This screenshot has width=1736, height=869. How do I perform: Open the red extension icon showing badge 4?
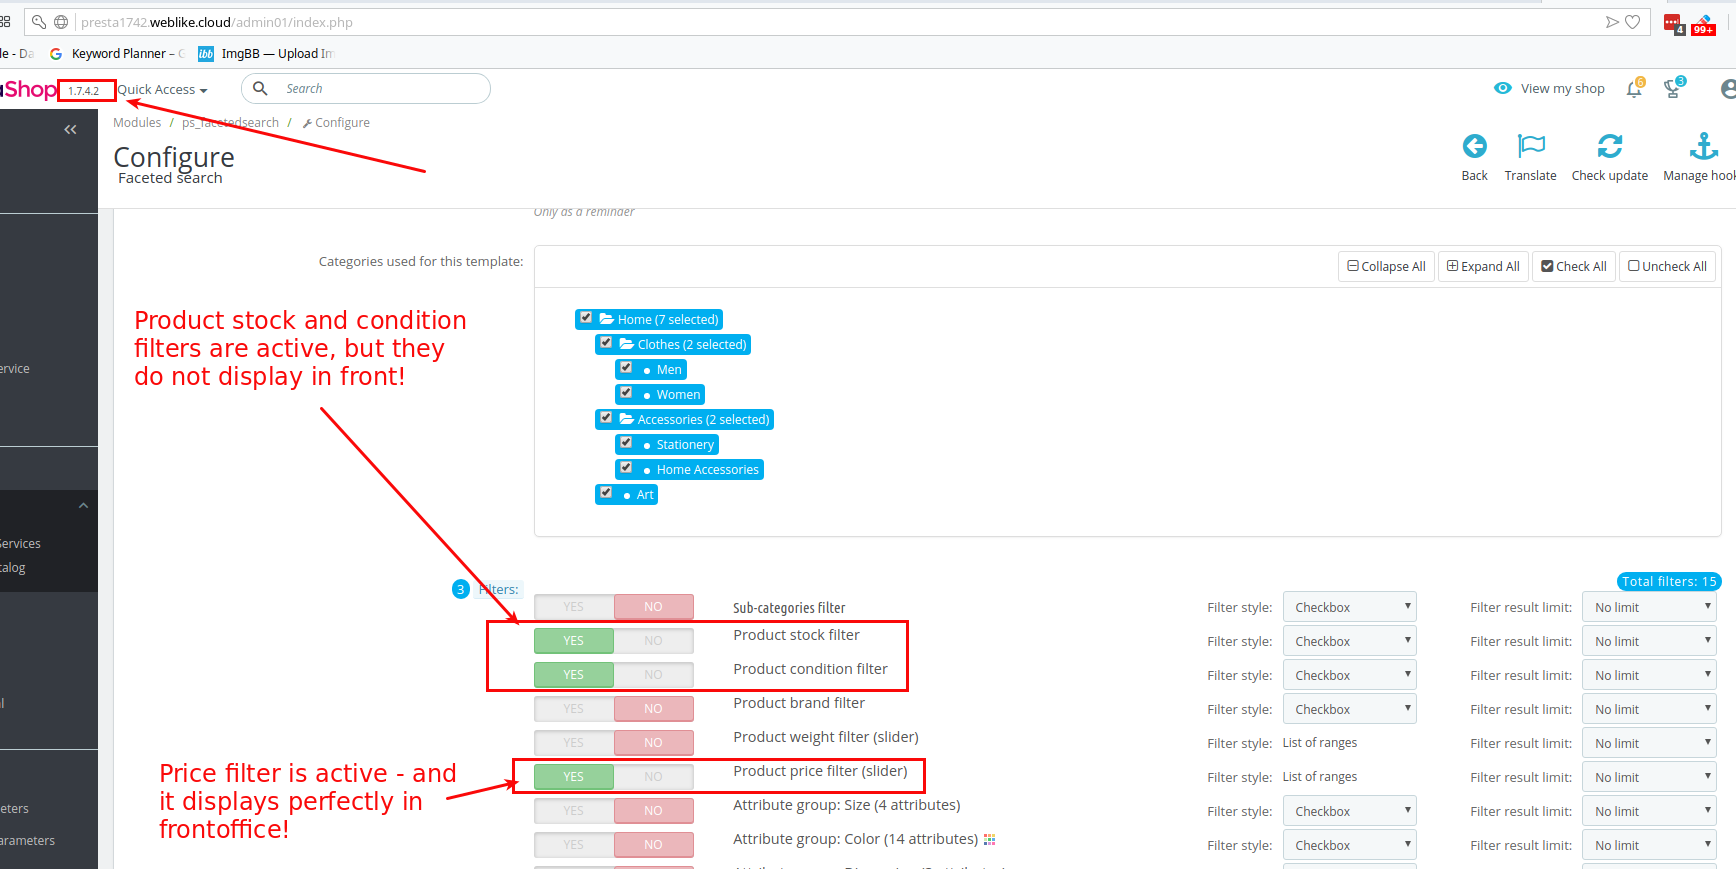click(1674, 24)
